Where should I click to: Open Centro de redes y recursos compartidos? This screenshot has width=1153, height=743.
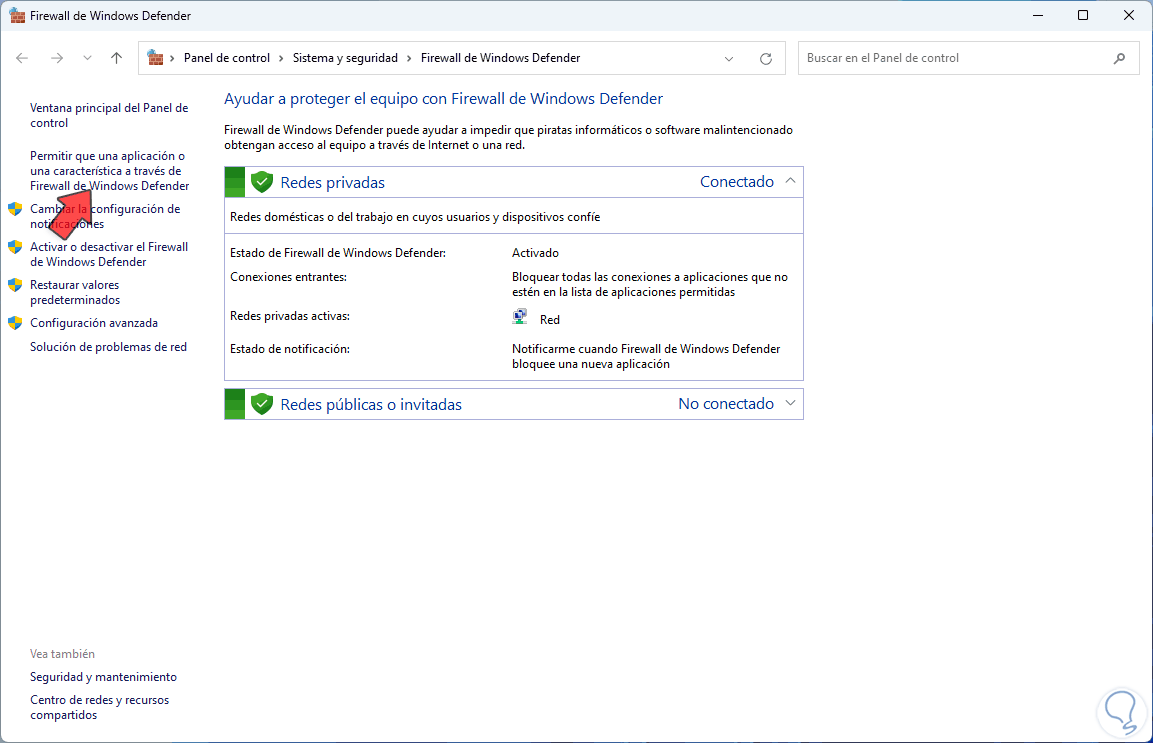click(x=99, y=707)
